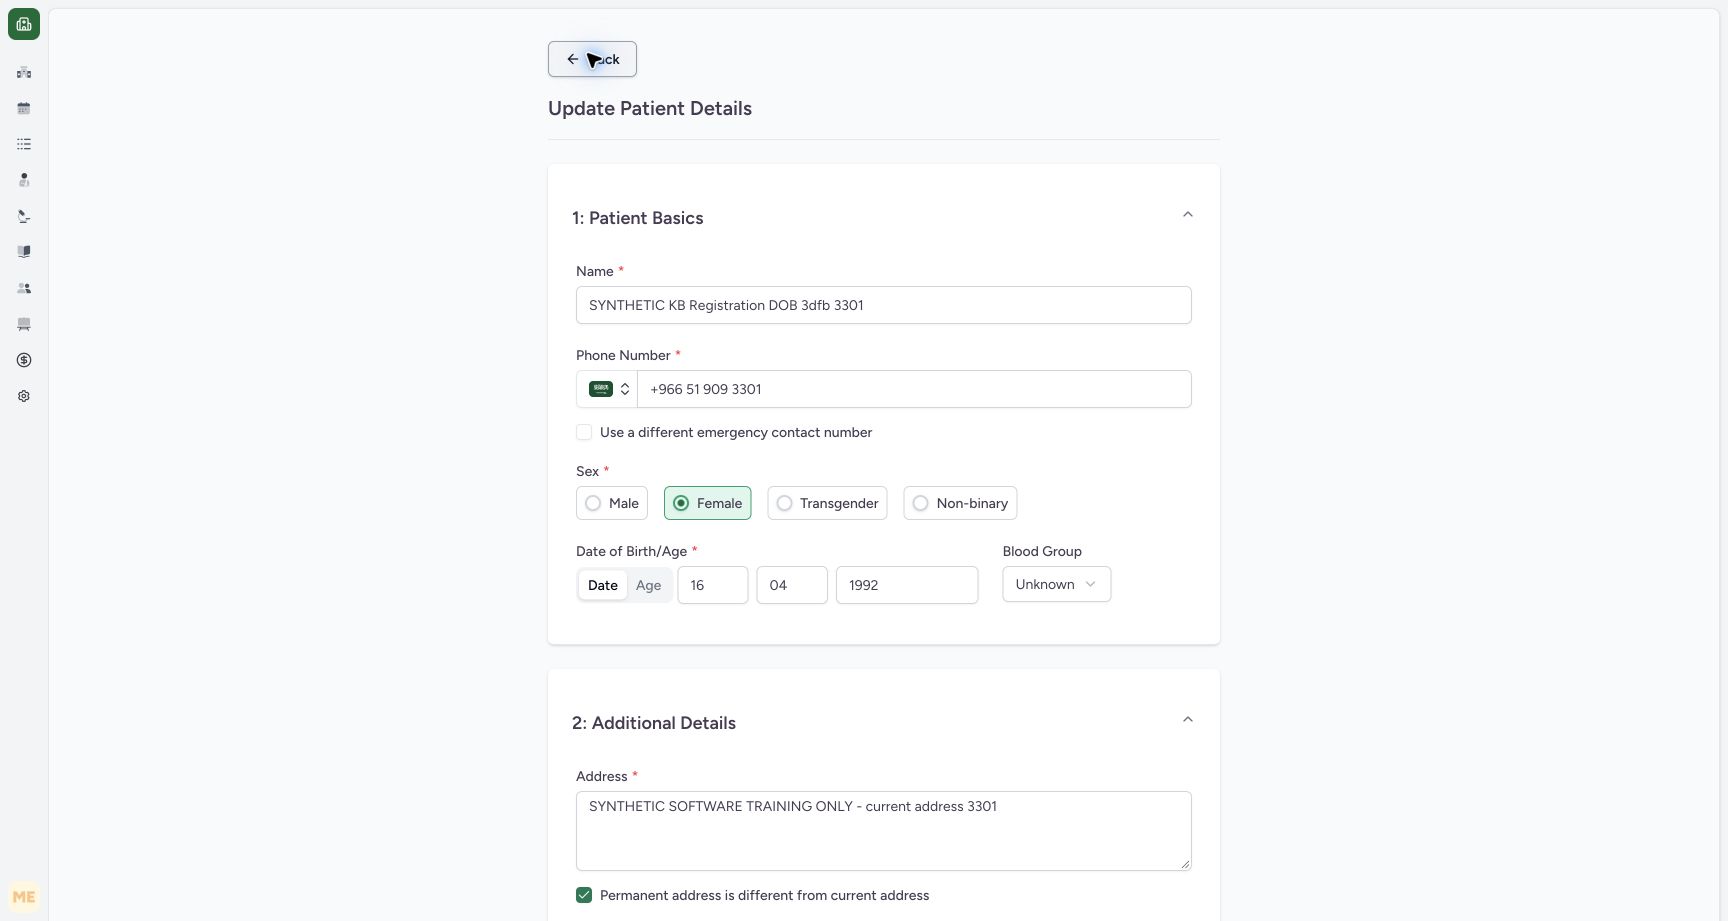This screenshot has height=921, width=1728.
Task: Open the Blood Group dropdown
Action: click(1056, 584)
